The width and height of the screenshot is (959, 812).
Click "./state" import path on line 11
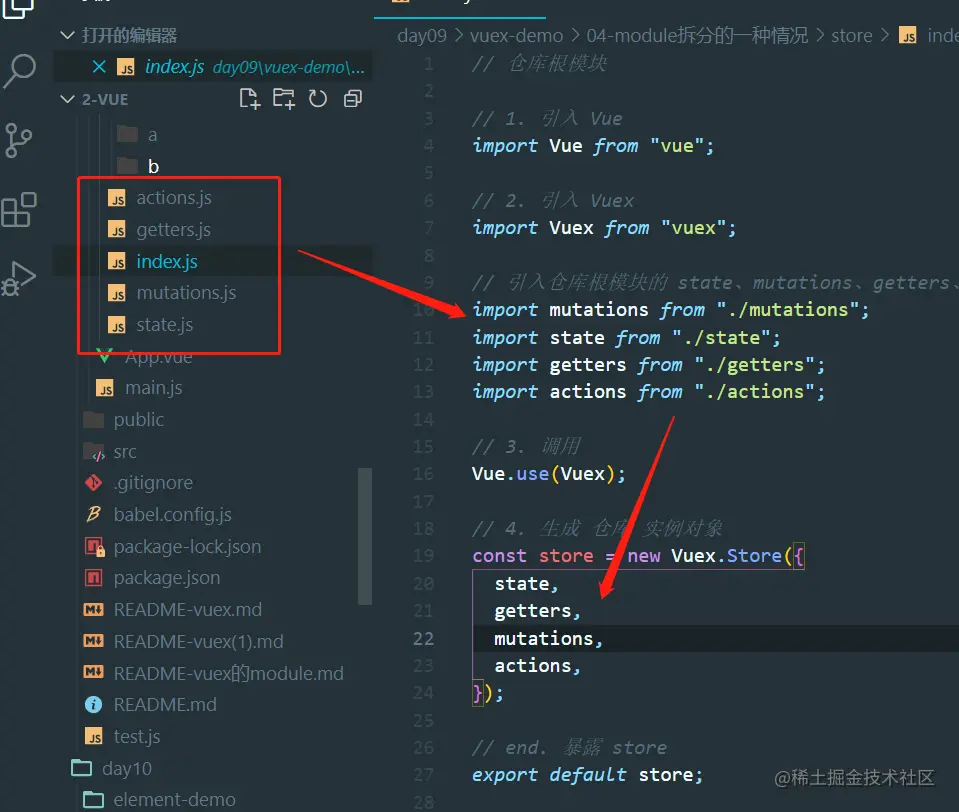(x=720, y=338)
